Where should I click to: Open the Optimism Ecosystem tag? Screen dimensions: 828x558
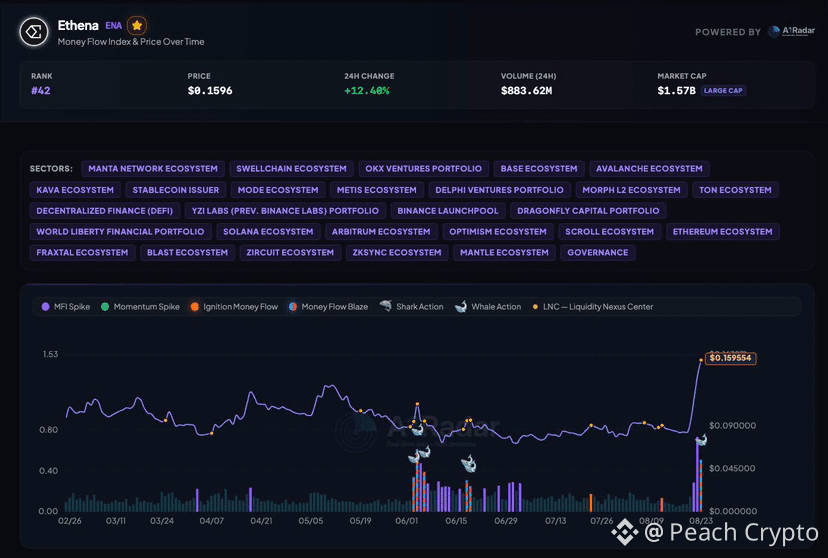[498, 231]
